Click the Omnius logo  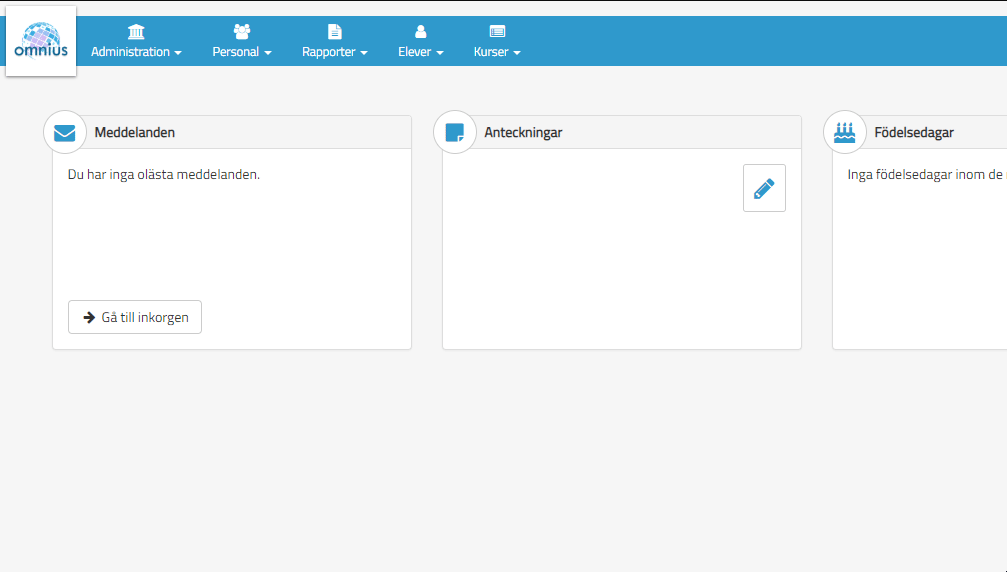pyautogui.click(x=41, y=41)
